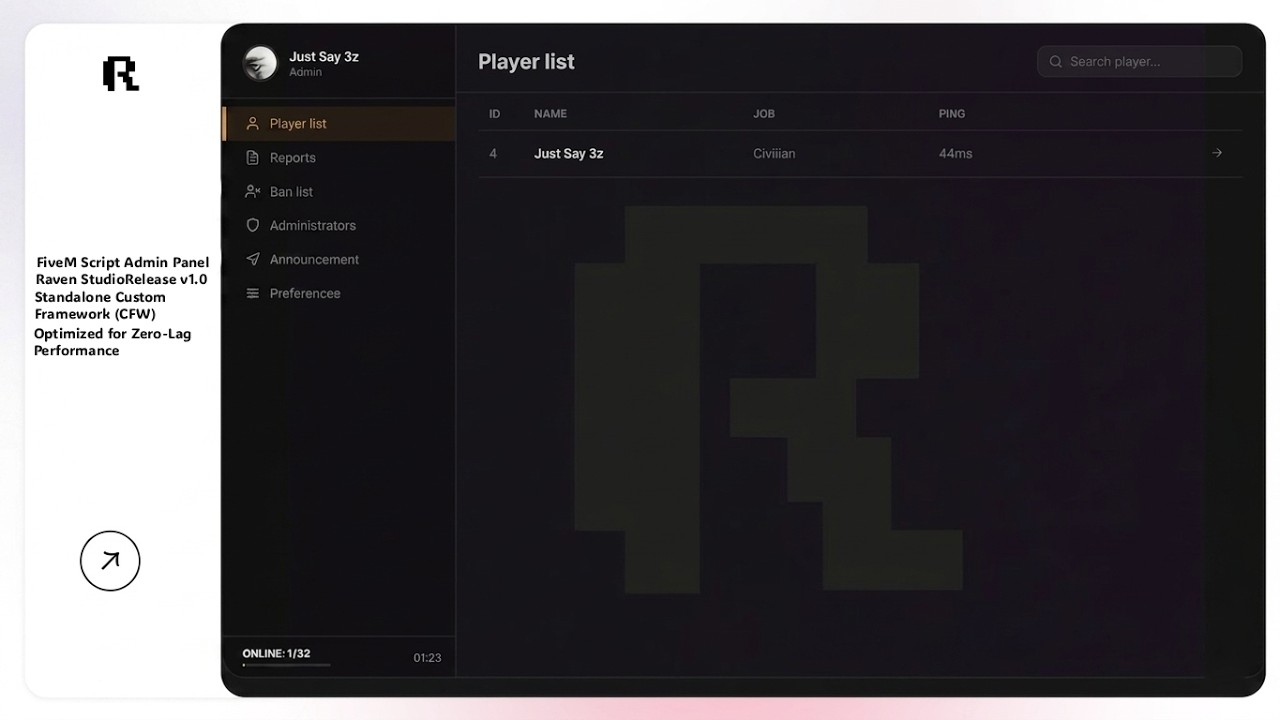Click the ID column header
The width and height of the screenshot is (1280, 720).
(494, 114)
